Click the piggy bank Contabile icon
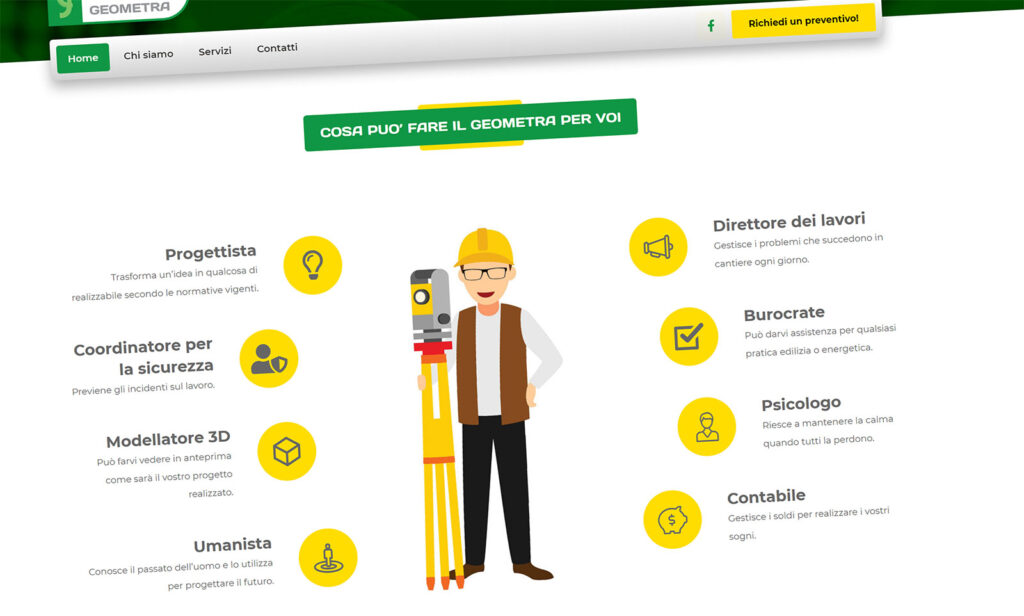Image resolution: width=1024 pixels, height=616 pixels. pyautogui.click(x=673, y=519)
